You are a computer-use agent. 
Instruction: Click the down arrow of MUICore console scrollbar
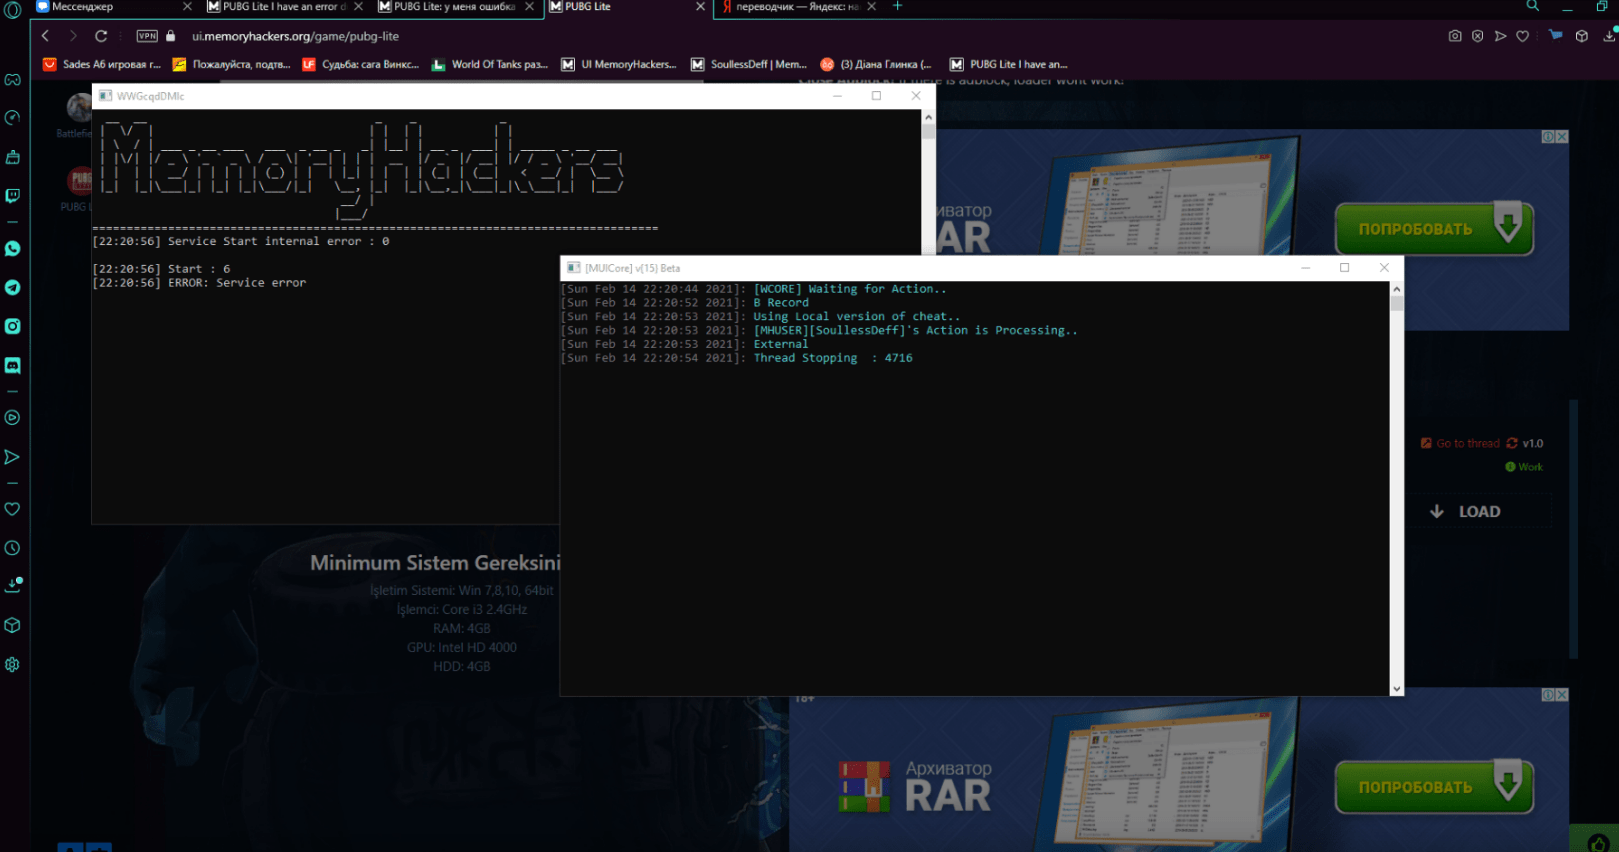coord(1396,689)
